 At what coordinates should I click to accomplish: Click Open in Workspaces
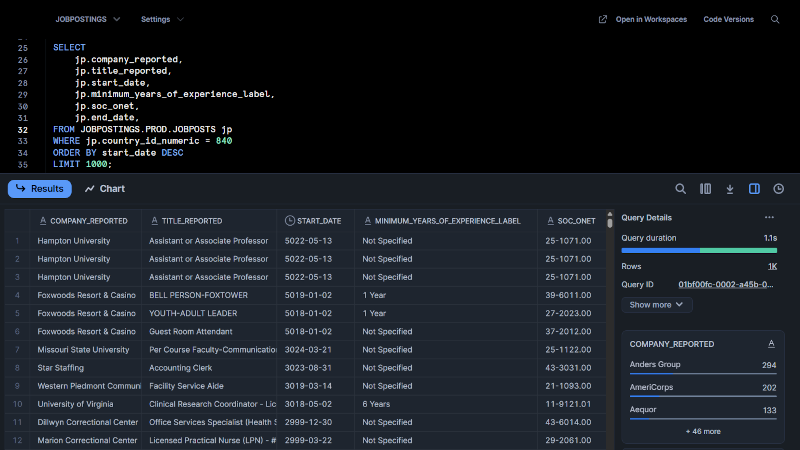click(x=651, y=19)
